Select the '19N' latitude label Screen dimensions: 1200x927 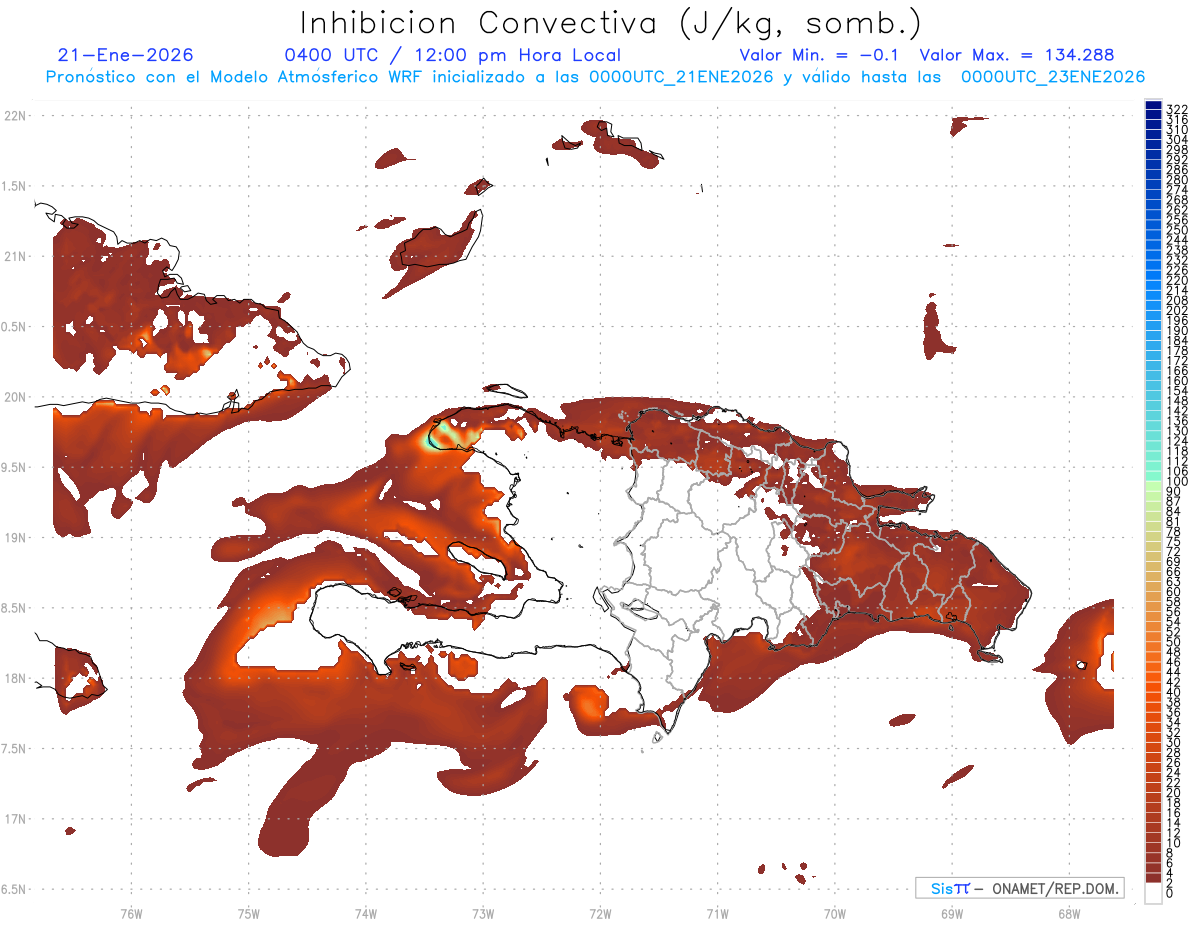click(14, 537)
